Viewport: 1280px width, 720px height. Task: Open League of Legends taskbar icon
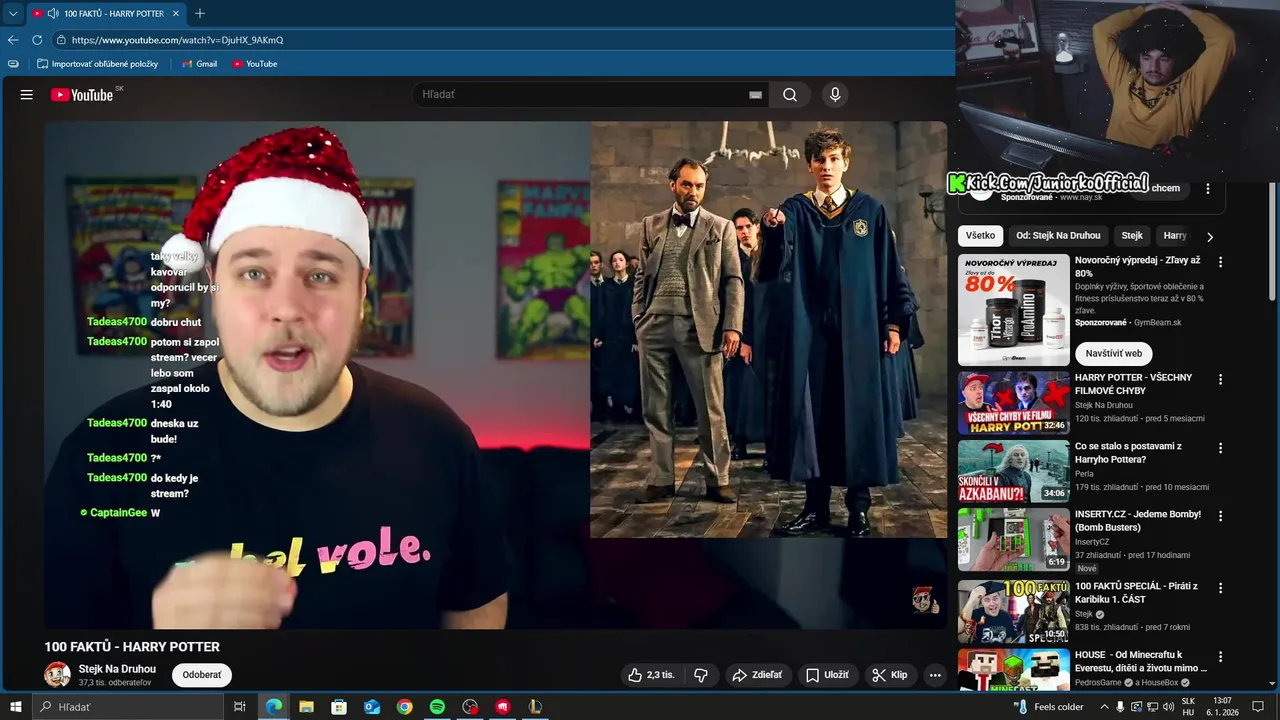[x=535, y=707]
